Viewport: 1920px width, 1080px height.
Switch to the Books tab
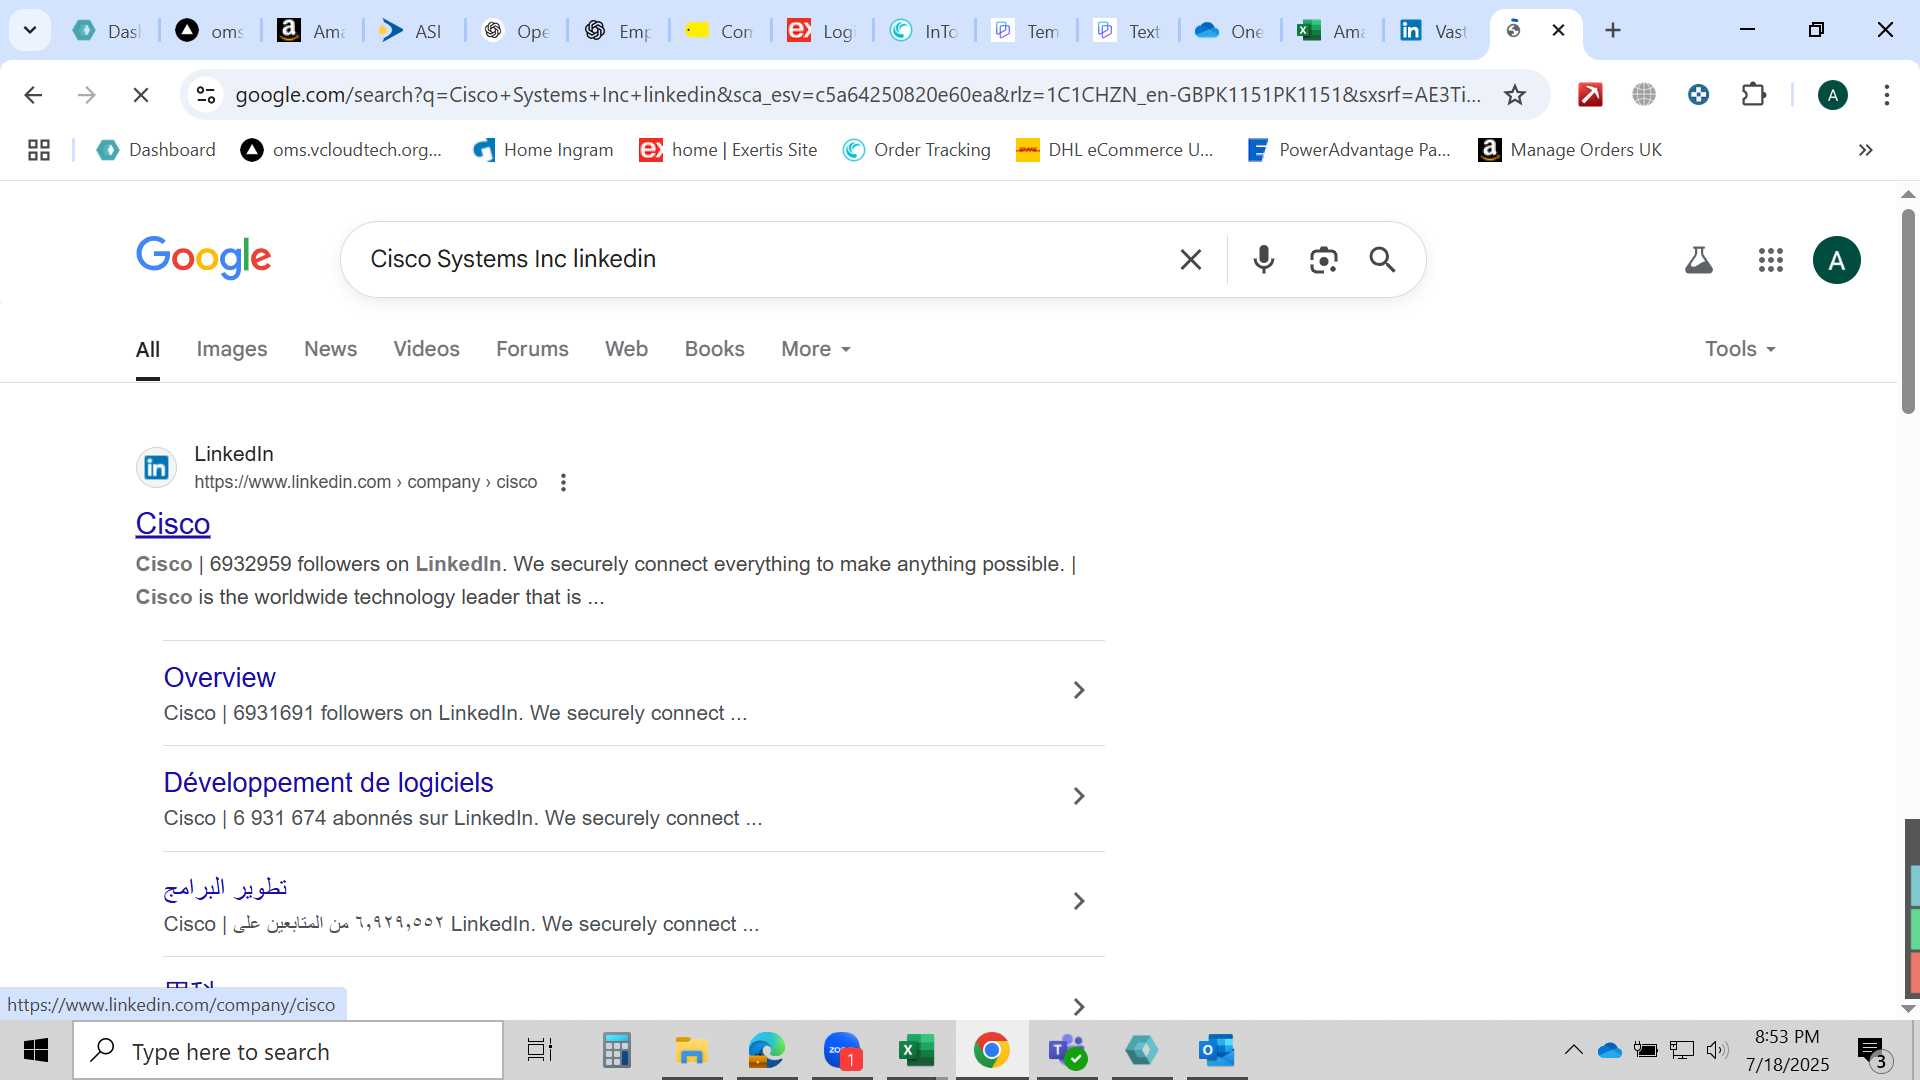pyautogui.click(x=714, y=349)
